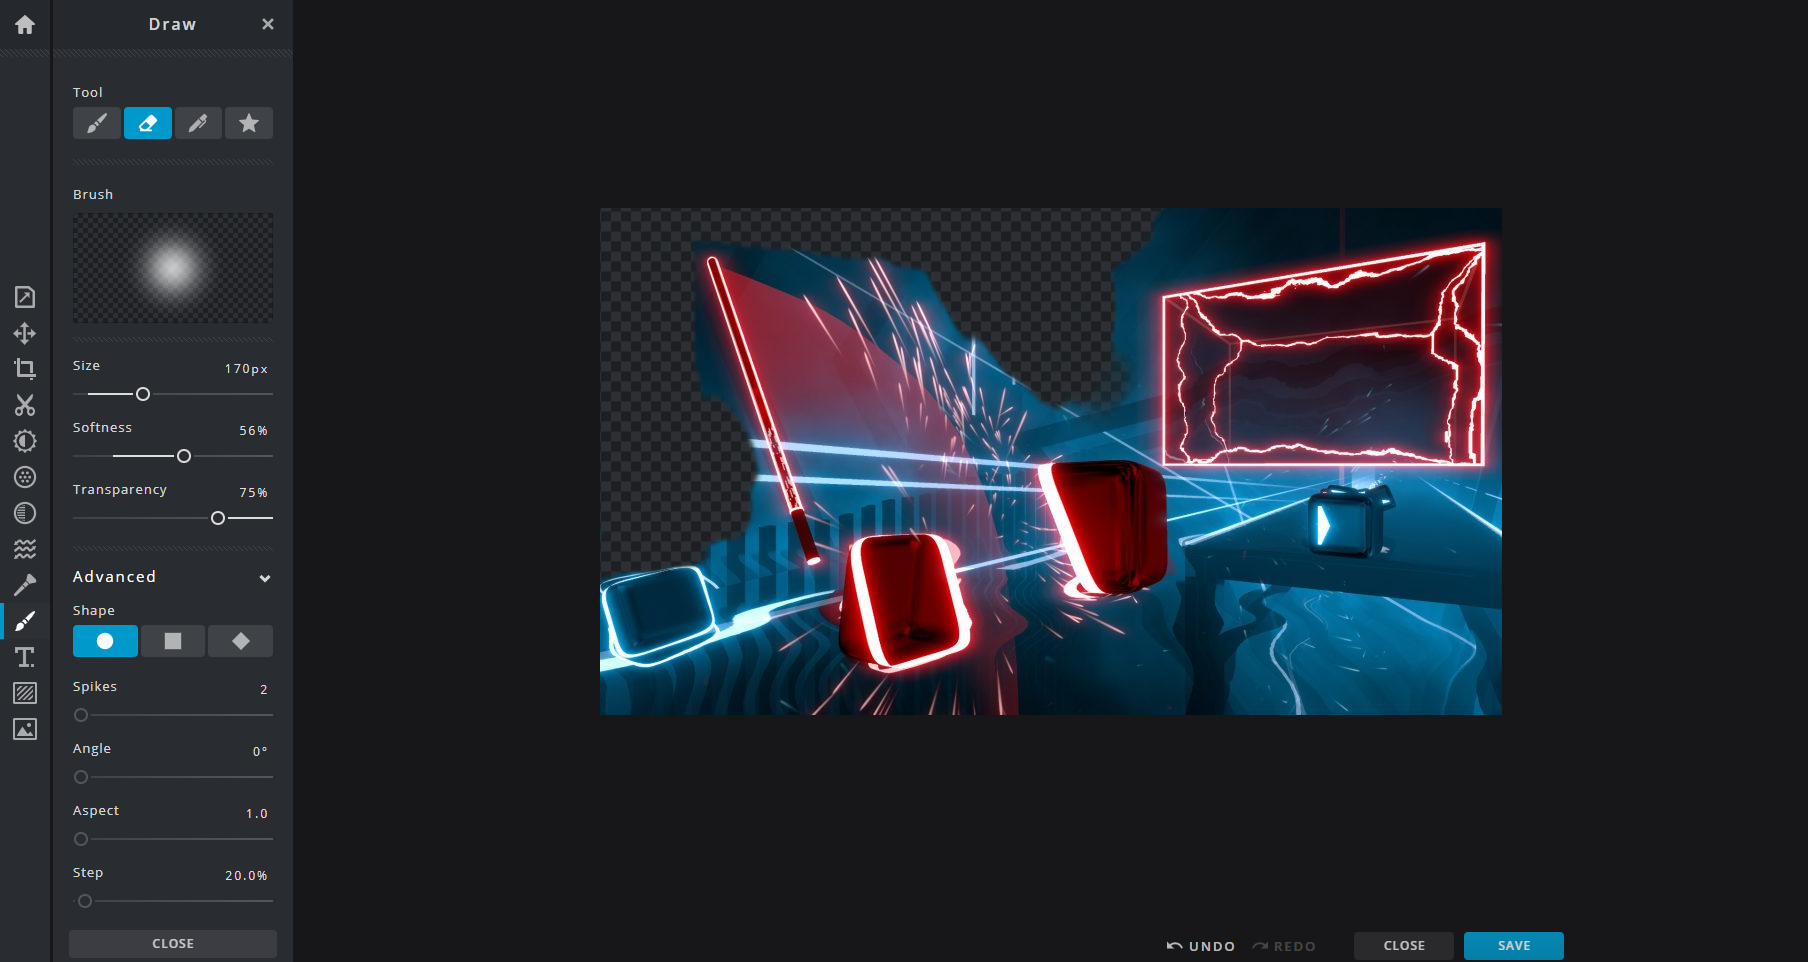Open the Adjust brightness tool in sidebar
Image resolution: width=1808 pixels, height=962 pixels.
25,441
